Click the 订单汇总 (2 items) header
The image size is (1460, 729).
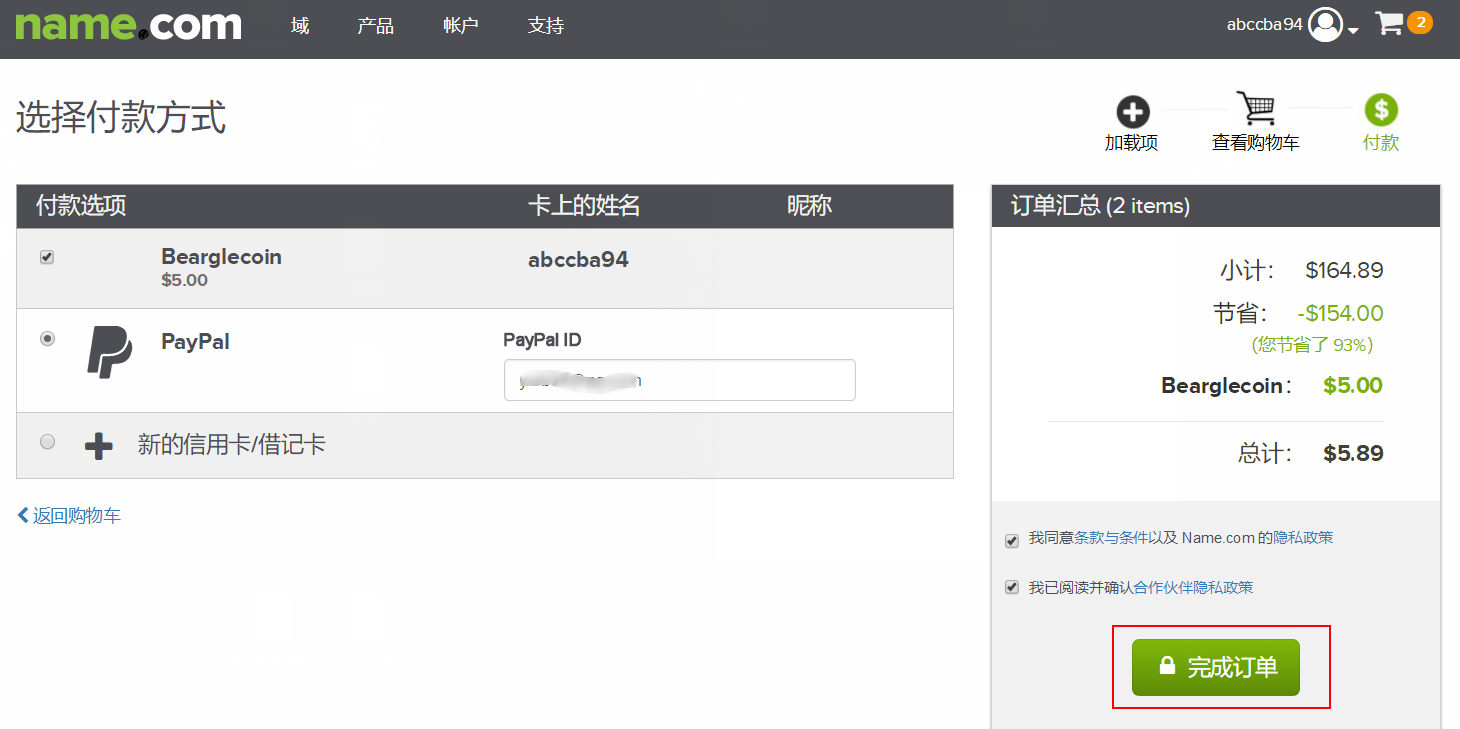coord(1100,206)
